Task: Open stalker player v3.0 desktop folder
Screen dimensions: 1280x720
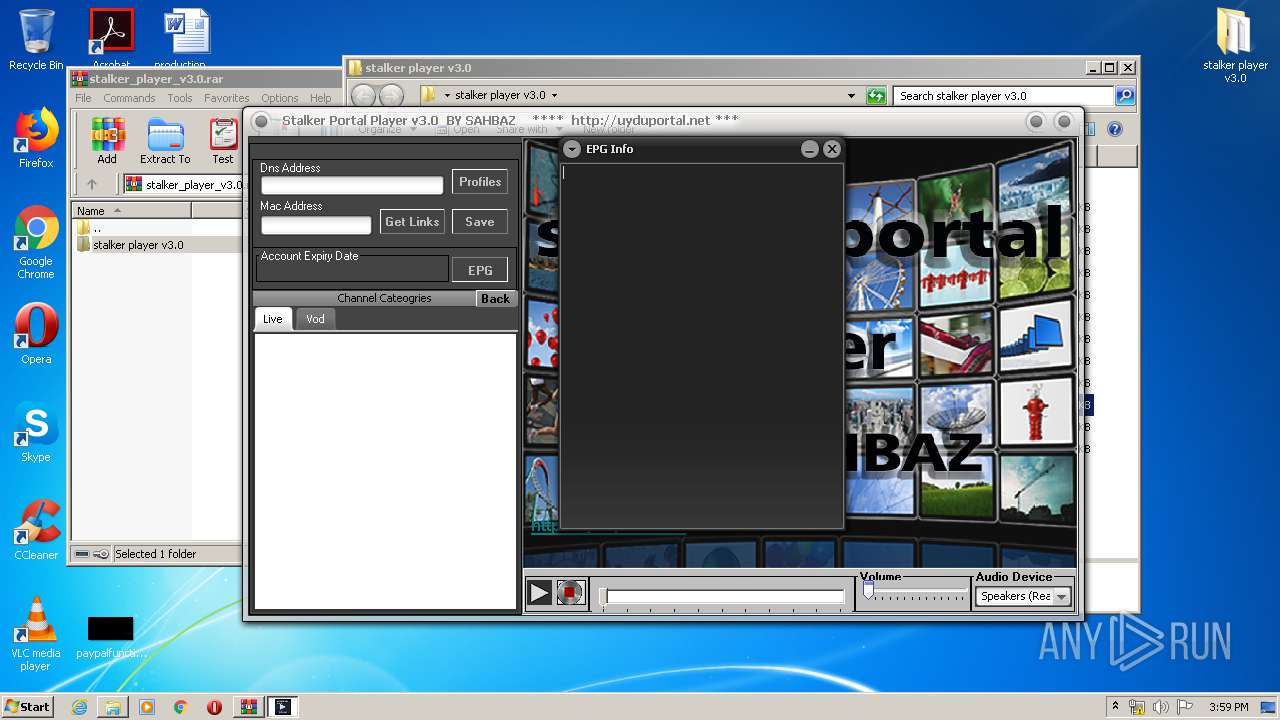Action: tap(1235, 45)
